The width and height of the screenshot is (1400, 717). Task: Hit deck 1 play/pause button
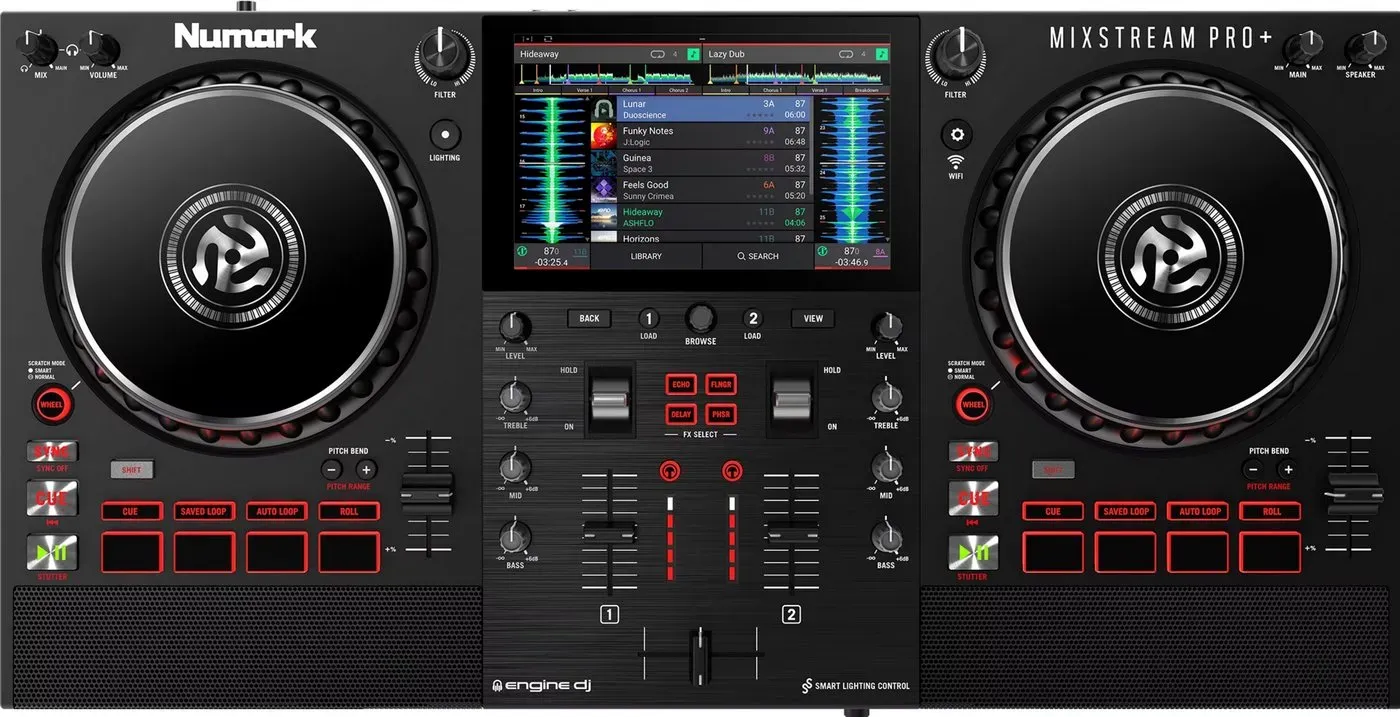(x=52, y=552)
